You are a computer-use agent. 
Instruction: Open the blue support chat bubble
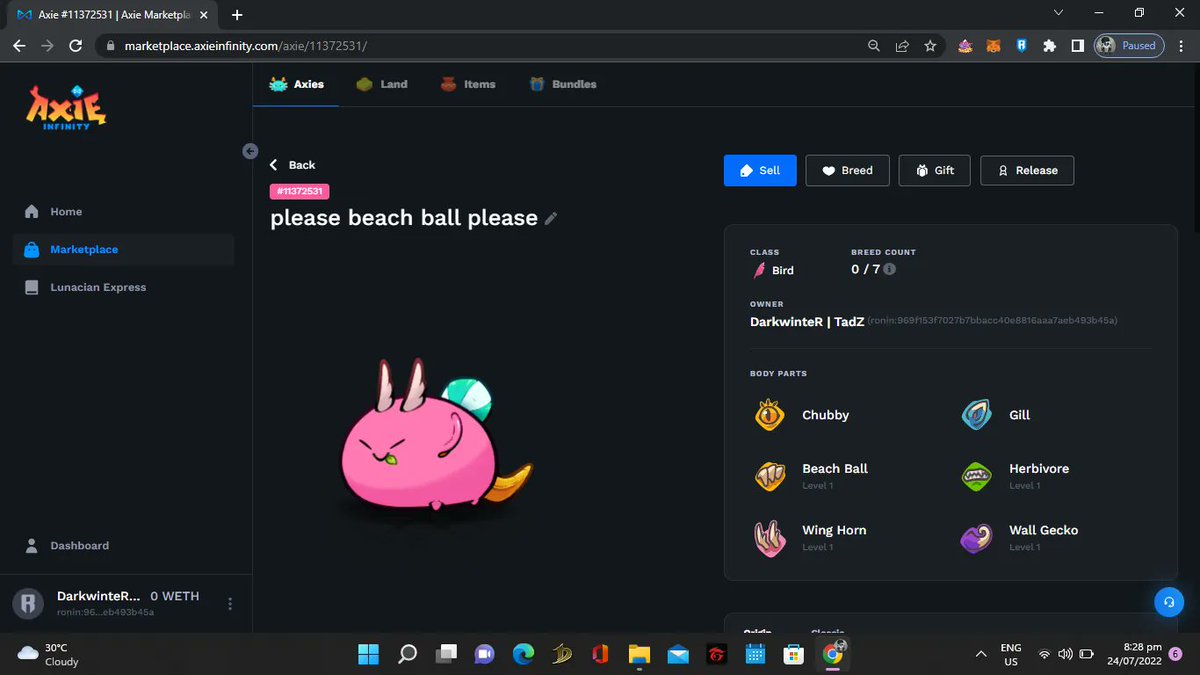(1168, 602)
